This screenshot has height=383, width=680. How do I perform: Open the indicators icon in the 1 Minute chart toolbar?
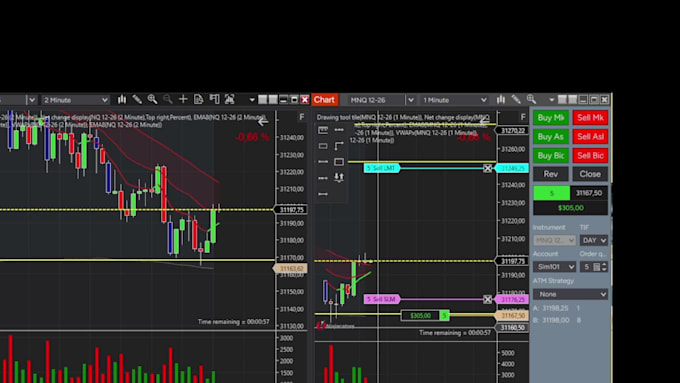501,100
